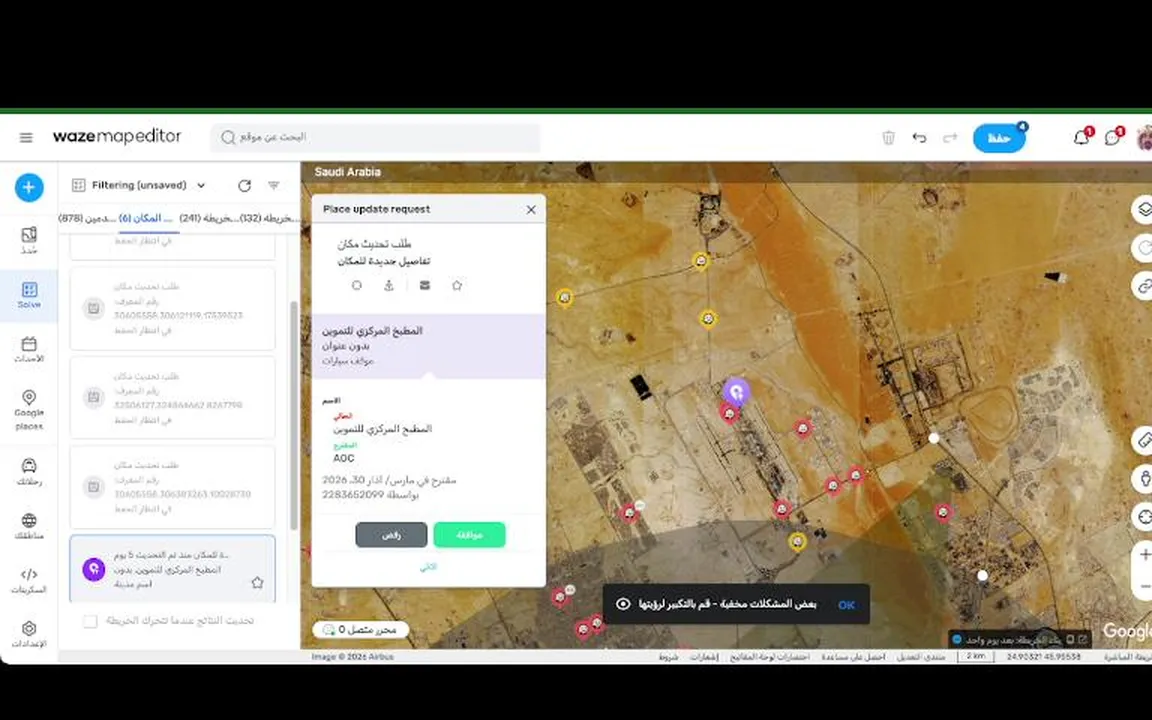
Task: Click the issues list vertical scrollbar
Action: 295,415
